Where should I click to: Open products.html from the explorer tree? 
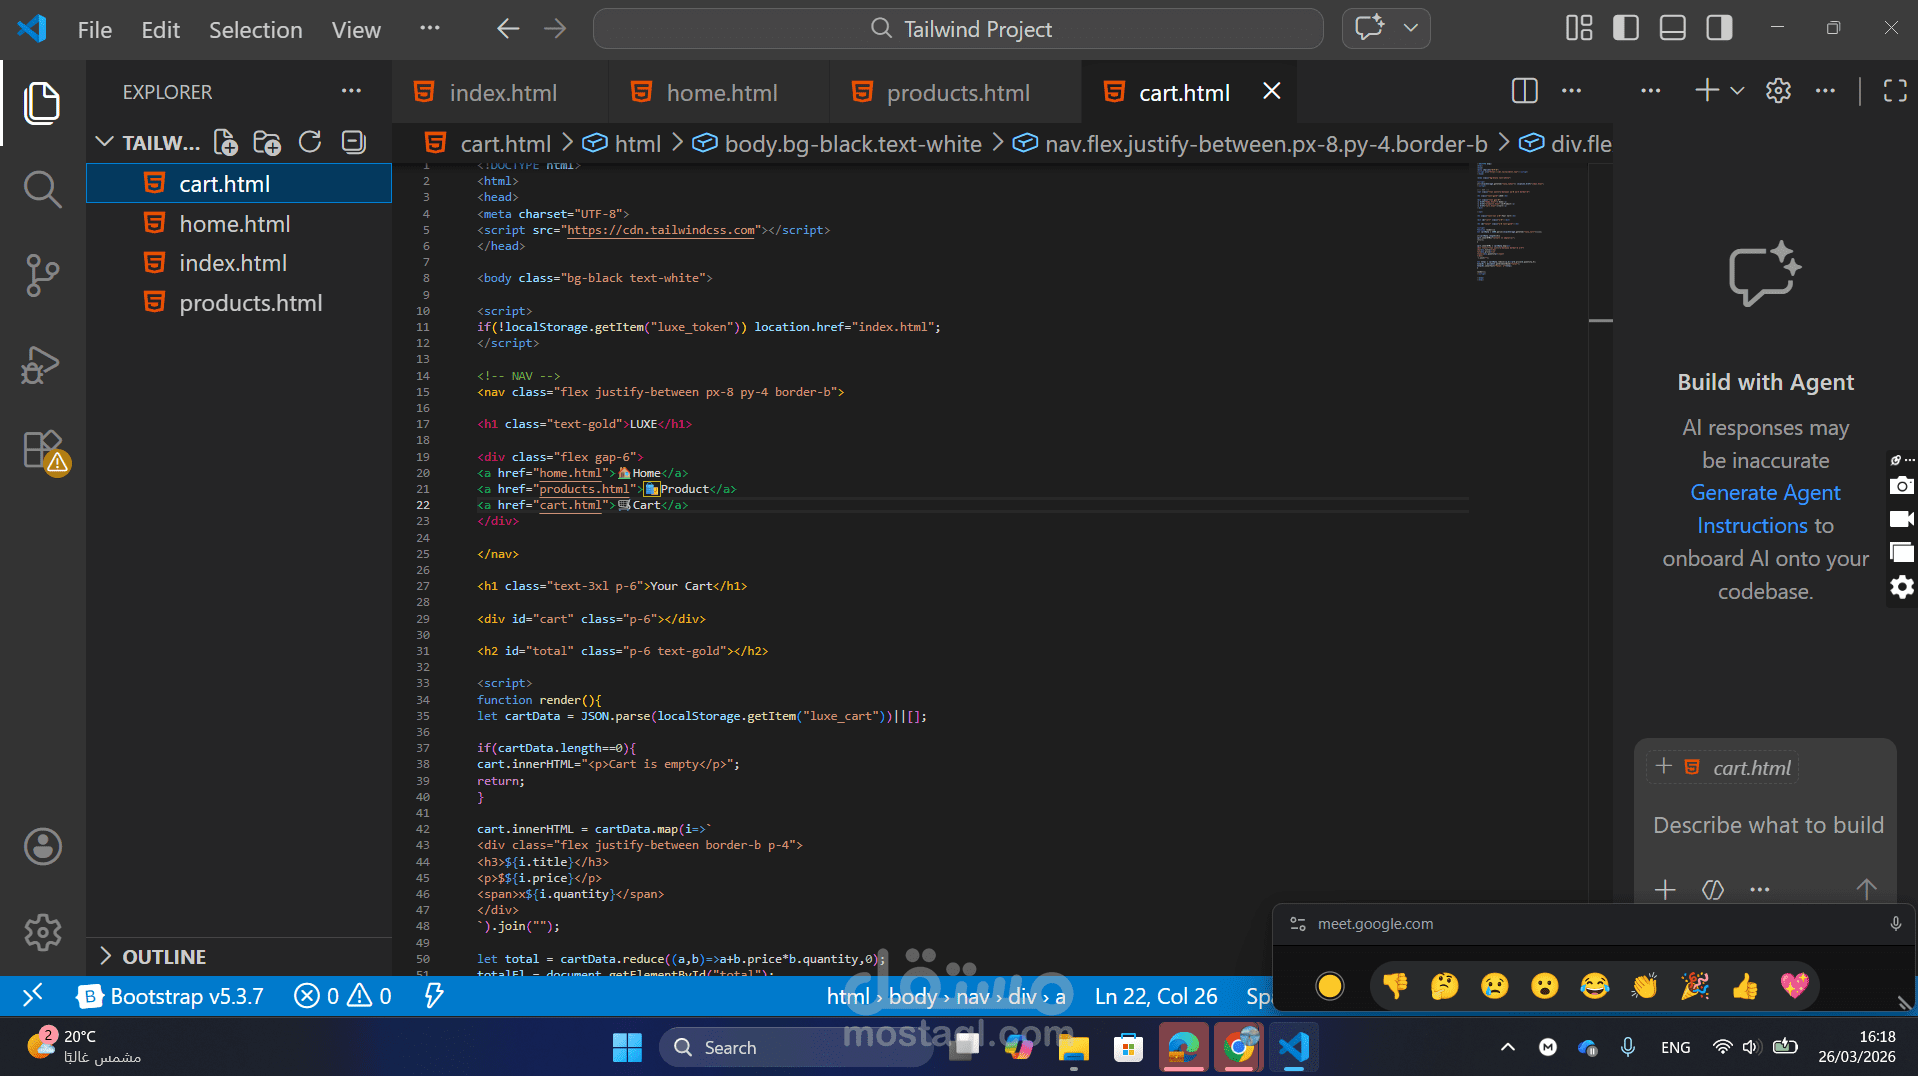click(x=239, y=302)
